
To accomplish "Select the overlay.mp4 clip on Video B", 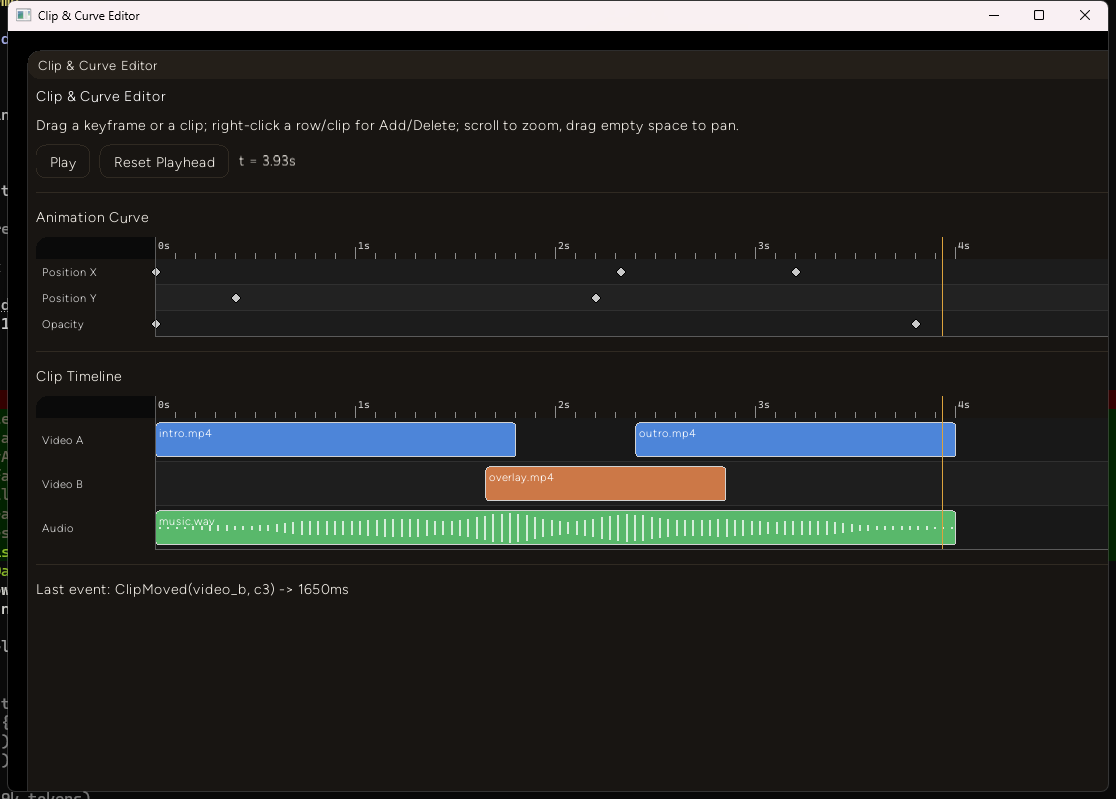I will click(605, 484).
